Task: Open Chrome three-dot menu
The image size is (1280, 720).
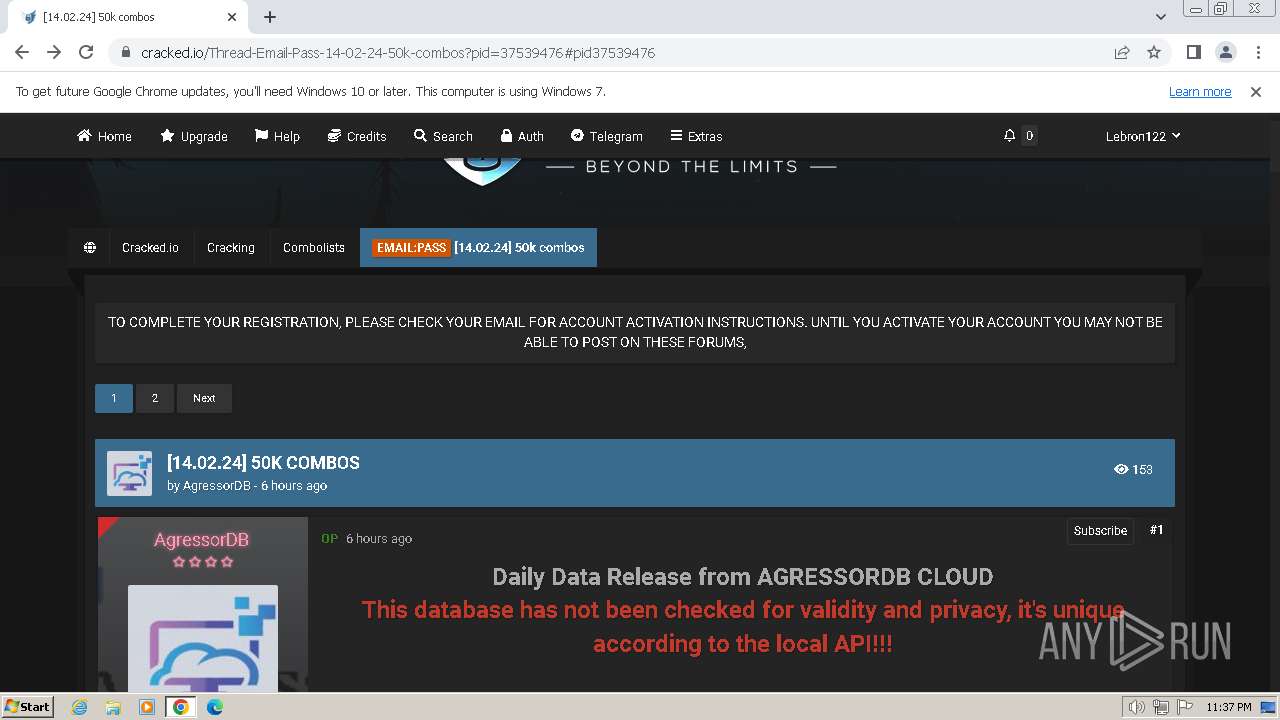Action: click(1257, 52)
